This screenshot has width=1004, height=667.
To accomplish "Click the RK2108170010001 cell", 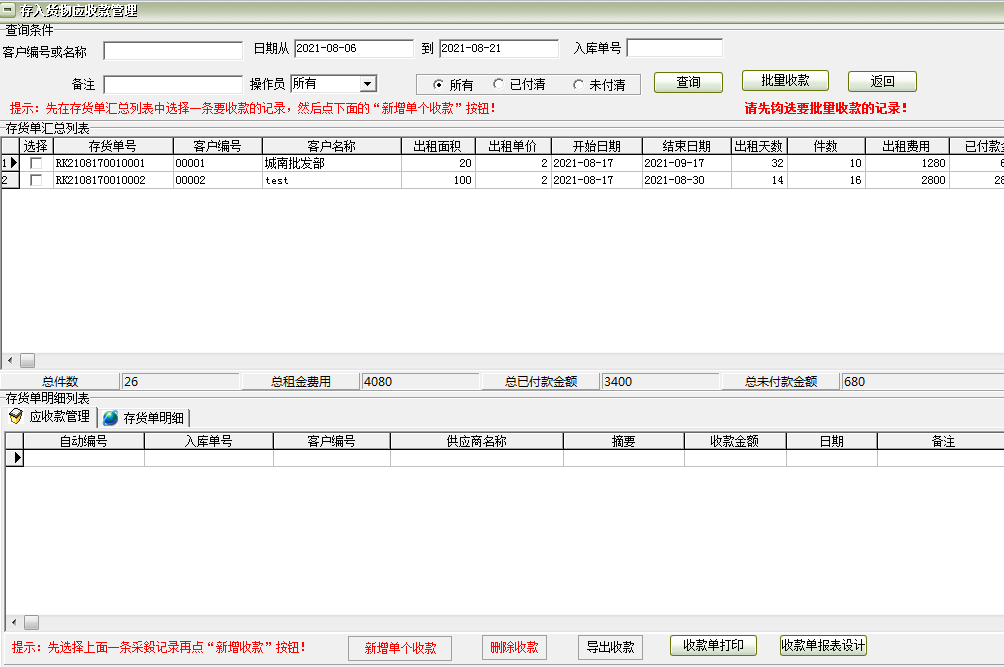I will 113,163.
